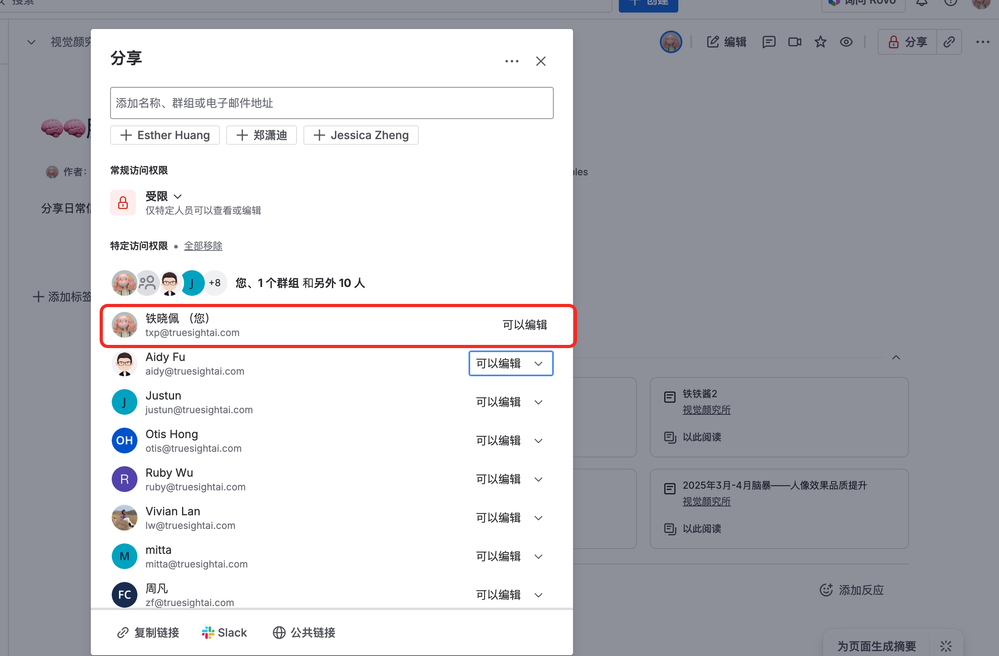The image size is (999, 656).
Task: Open comments with the speech bubble icon
Action: click(x=768, y=41)
